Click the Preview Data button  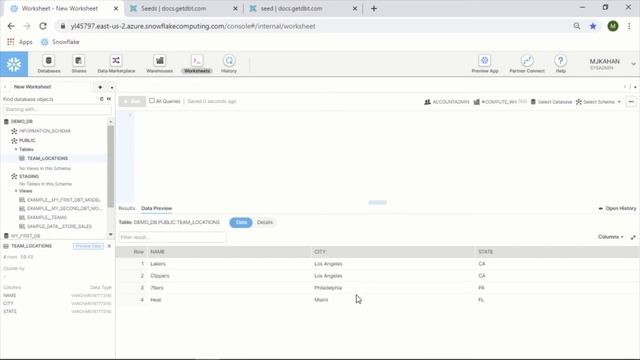point(88,246)
